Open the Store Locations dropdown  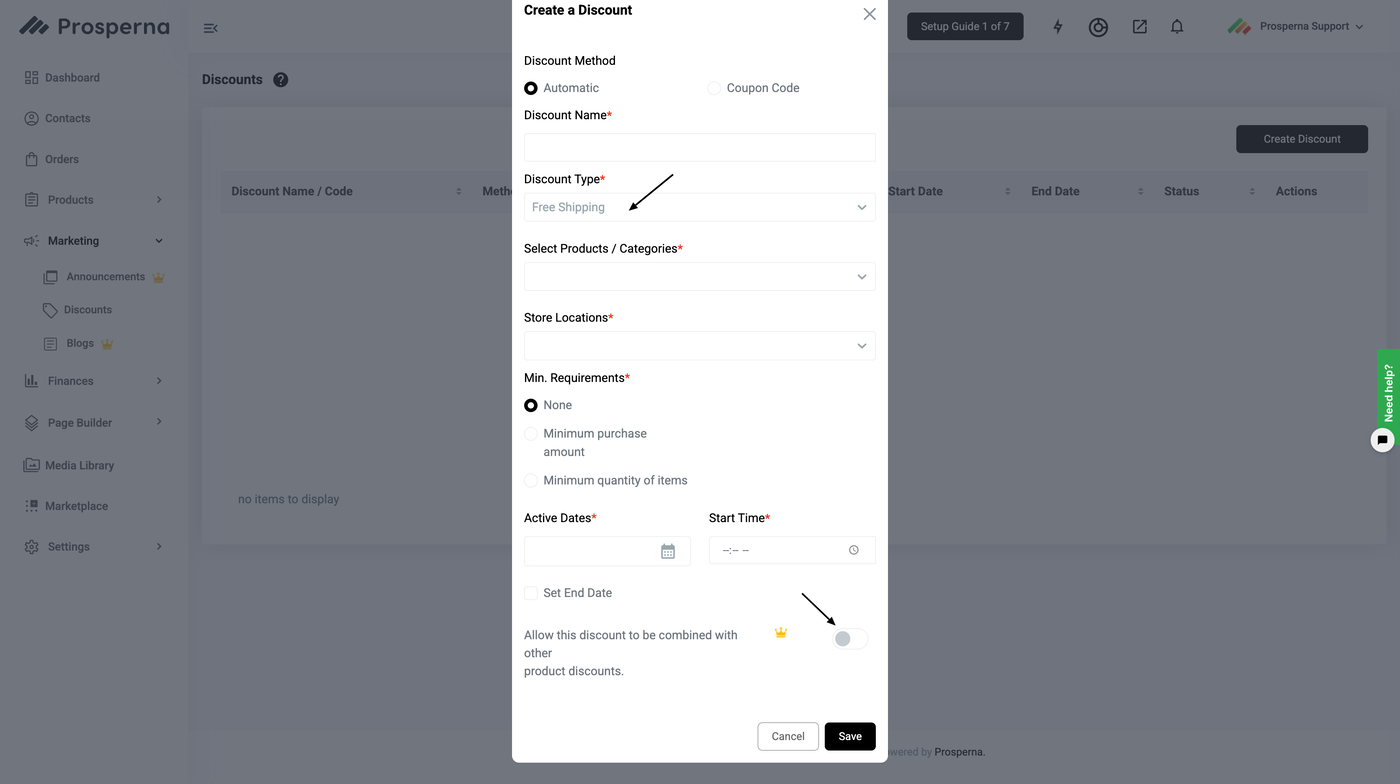click(699, 346)
